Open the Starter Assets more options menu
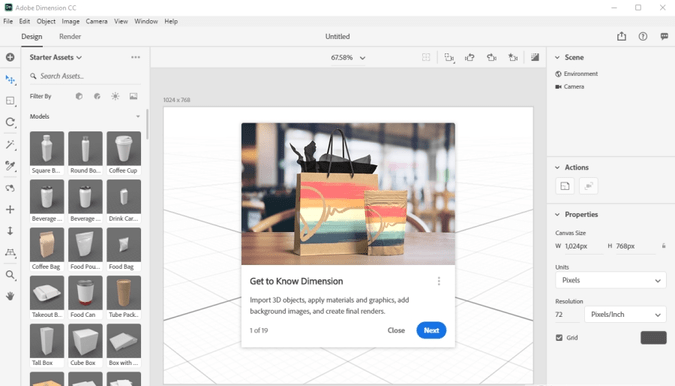This screenshot has height=386, width=675. tap(136, 57)
